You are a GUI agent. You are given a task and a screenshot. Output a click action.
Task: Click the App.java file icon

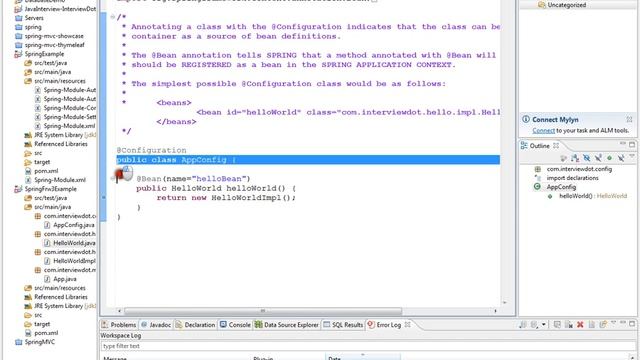[x=47, y=279]
